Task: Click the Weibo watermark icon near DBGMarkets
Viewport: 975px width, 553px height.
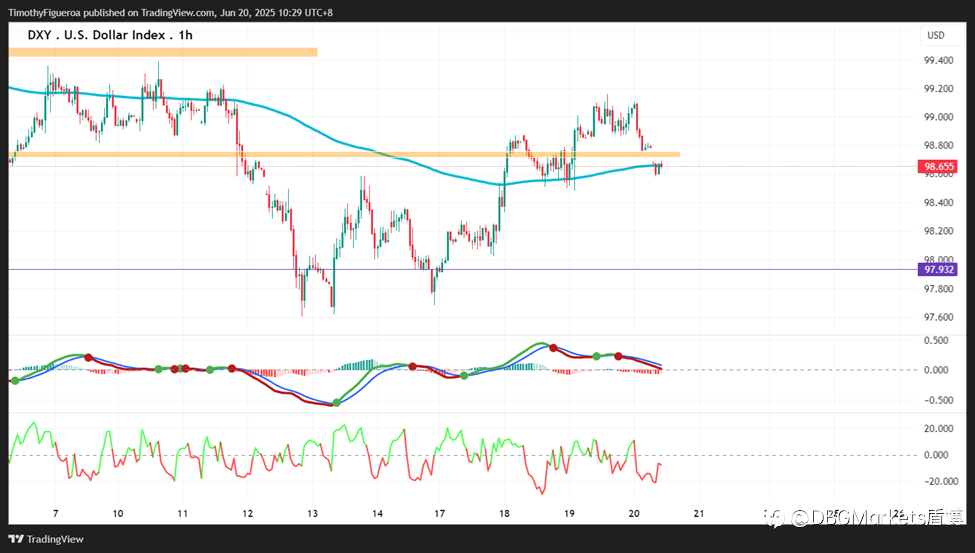Action: click(x=775, y=517)
